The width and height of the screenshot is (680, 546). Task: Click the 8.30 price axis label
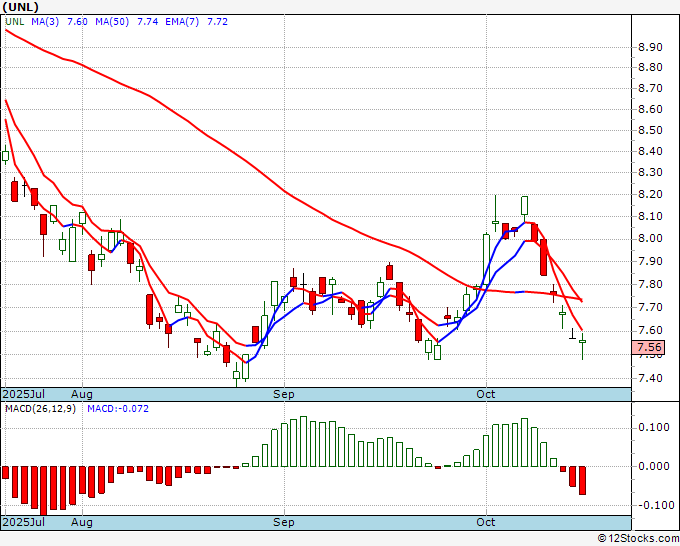[x=650, y=172]
